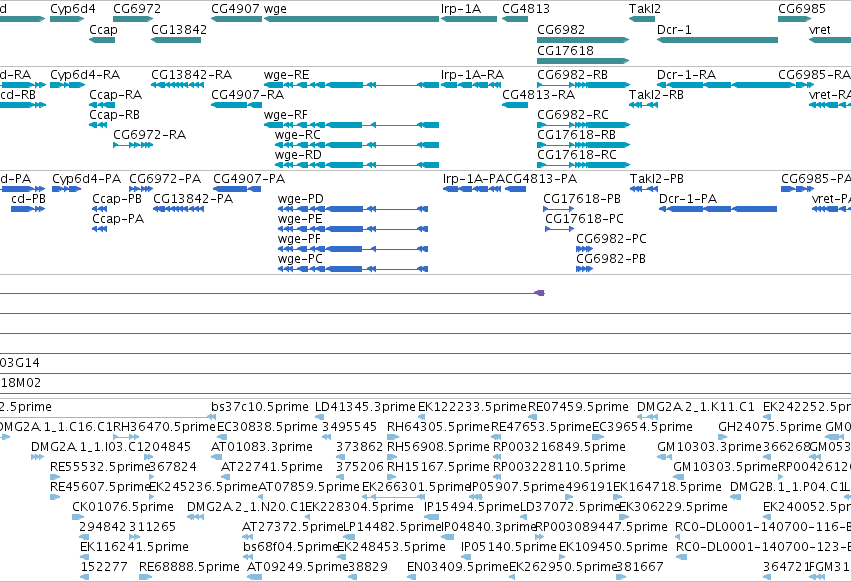Select the Takl2-RB transcript label

pyautogui.click(x=656, y=94)
